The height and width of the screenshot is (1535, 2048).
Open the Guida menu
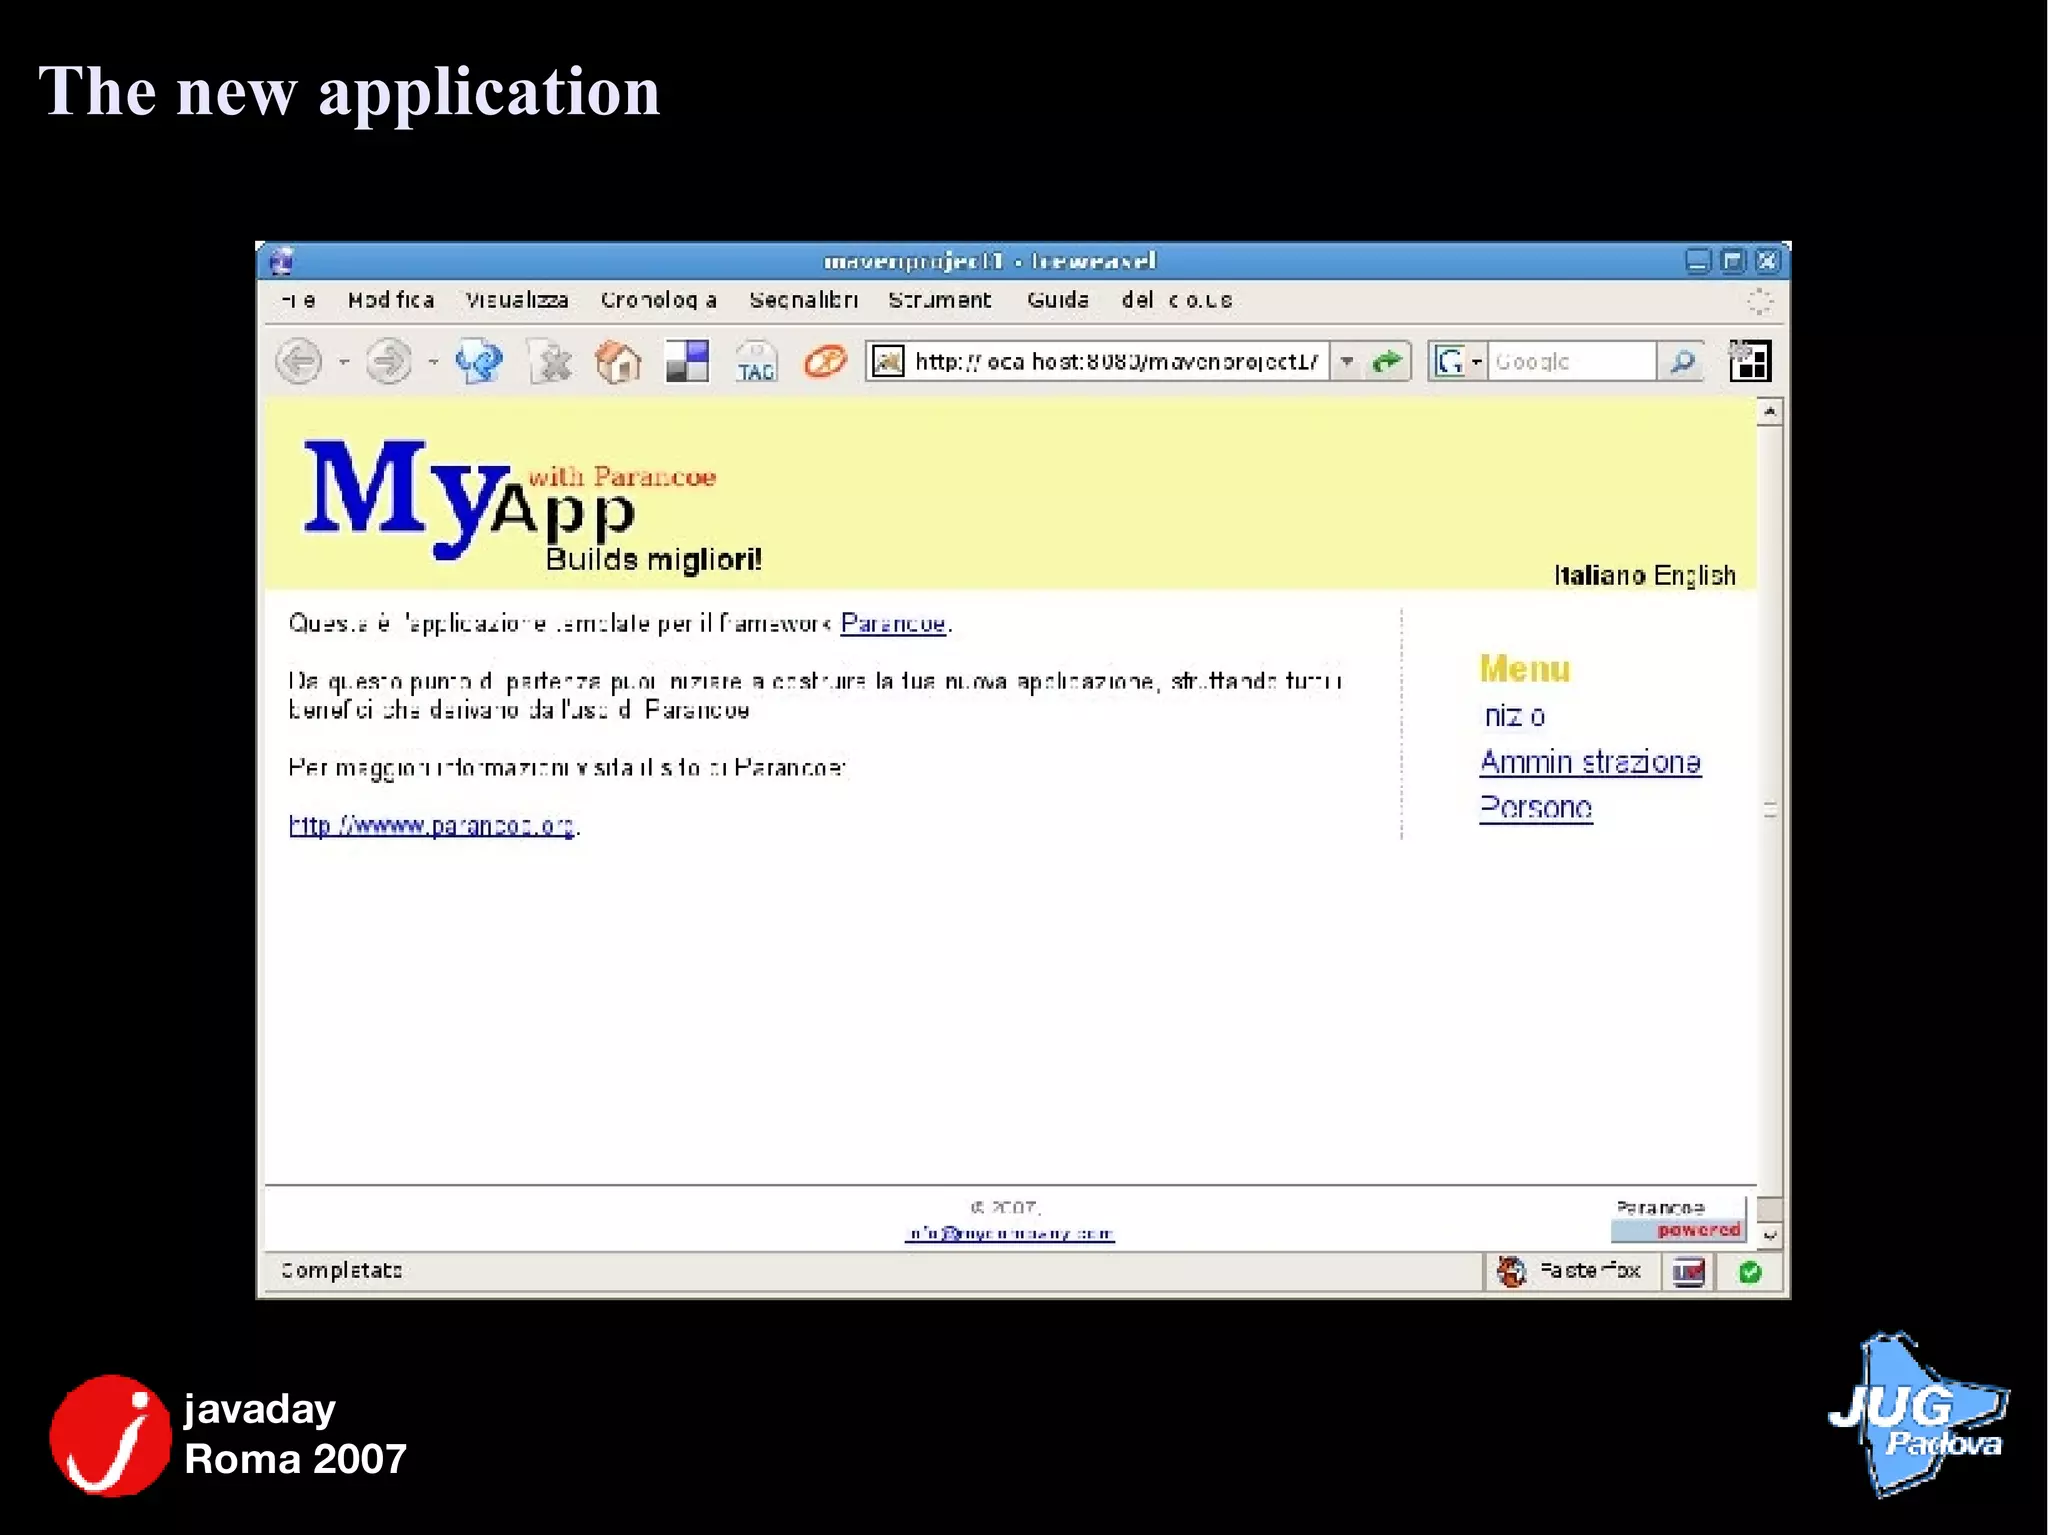pos(1058,300)
